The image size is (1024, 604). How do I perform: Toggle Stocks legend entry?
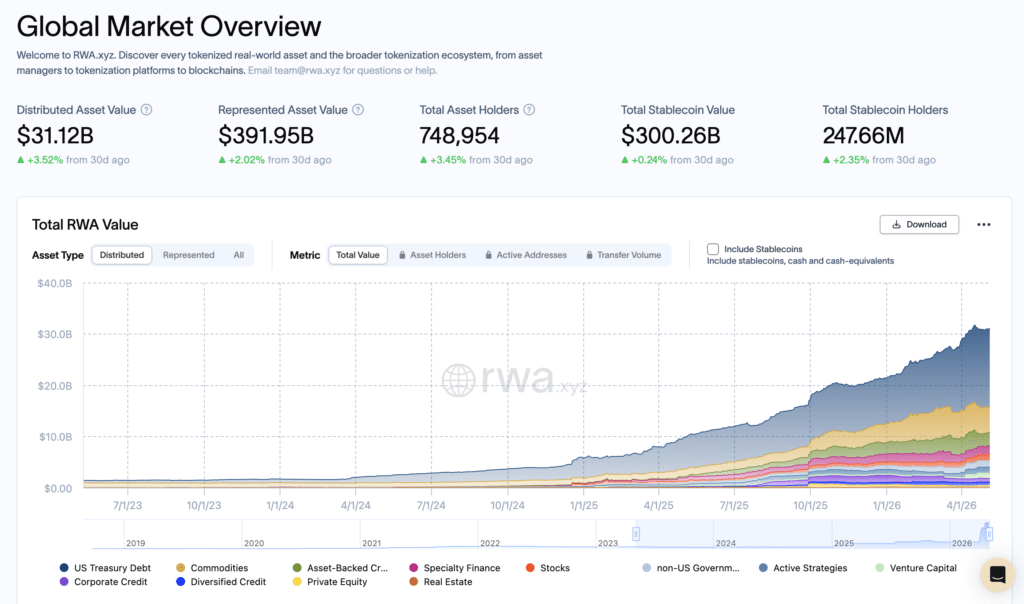click(548, 568)
